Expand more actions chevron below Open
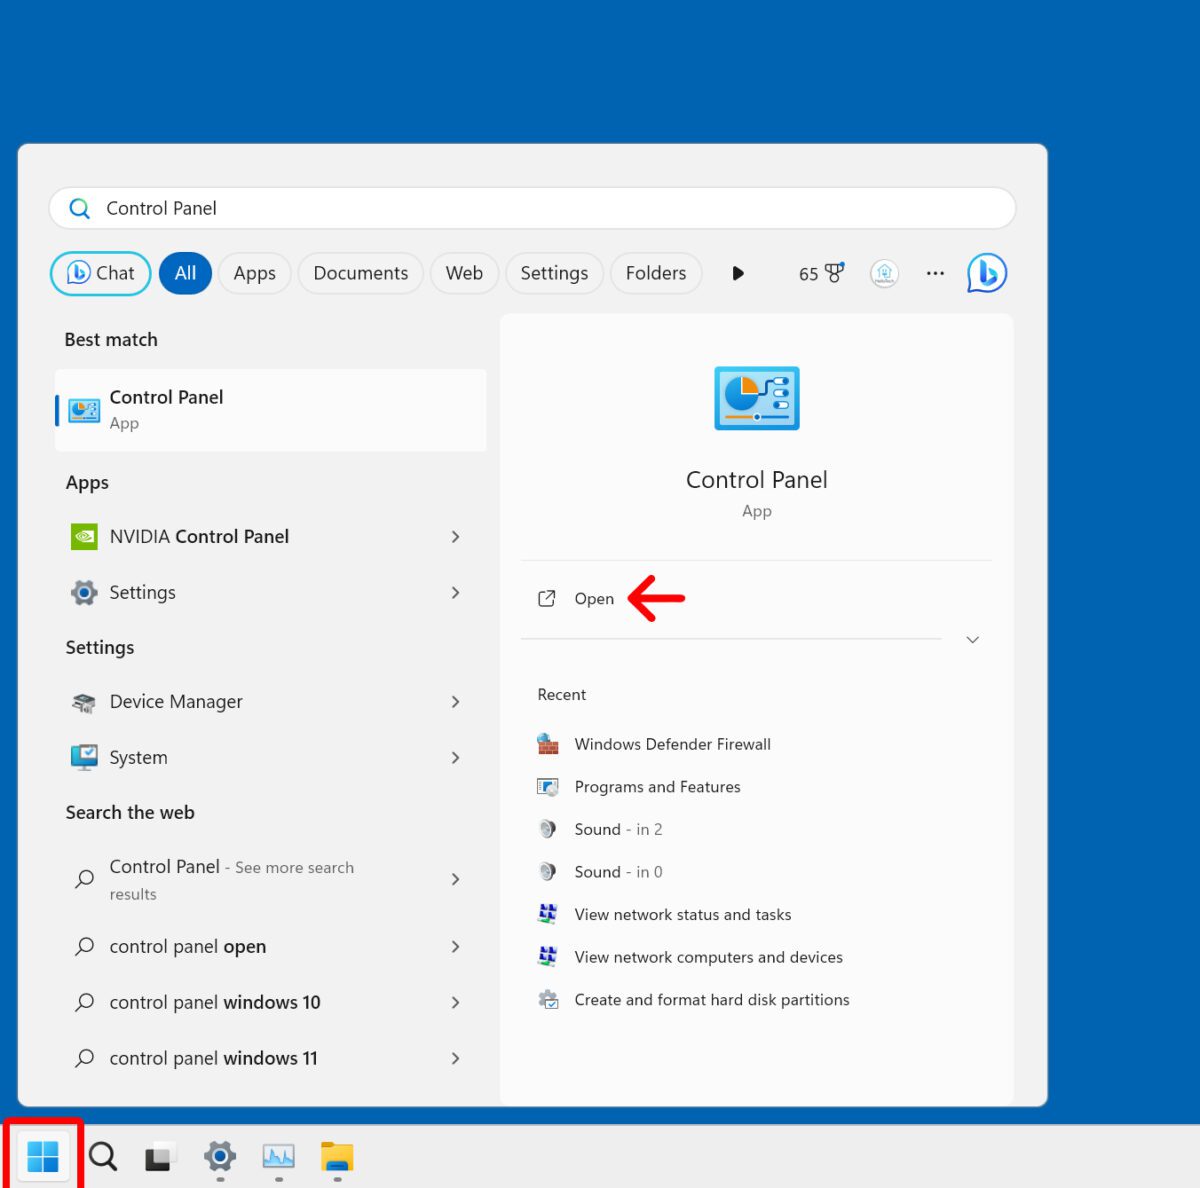 [x=972, y=640]
